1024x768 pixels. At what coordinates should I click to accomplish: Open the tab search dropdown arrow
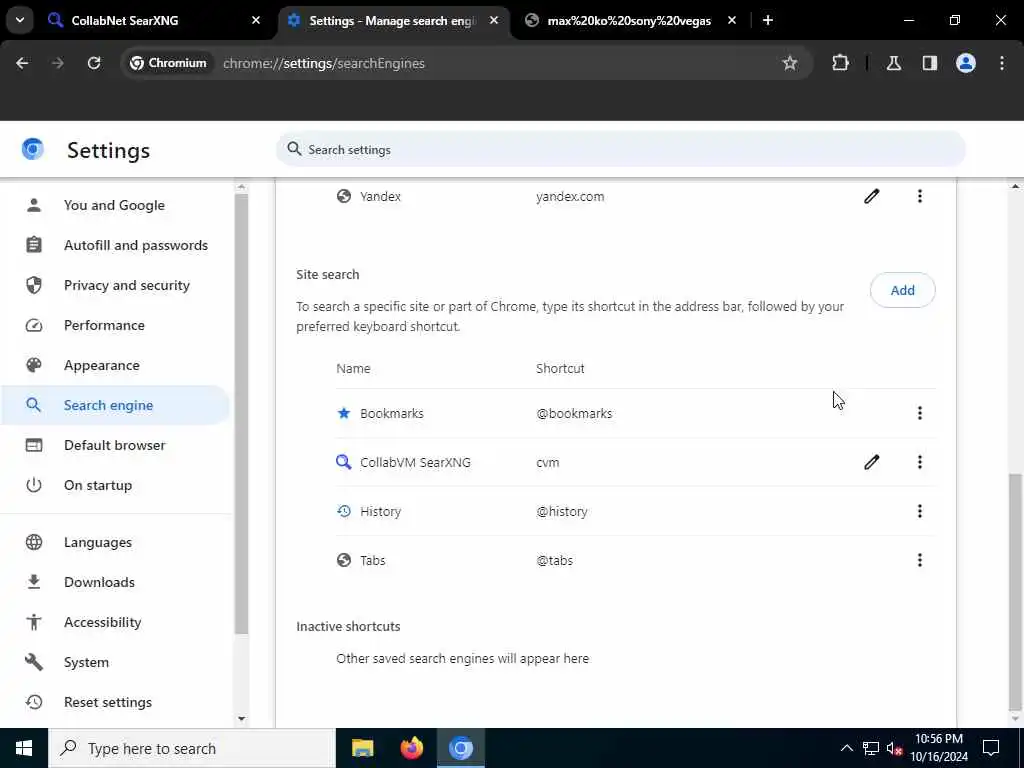20,20
